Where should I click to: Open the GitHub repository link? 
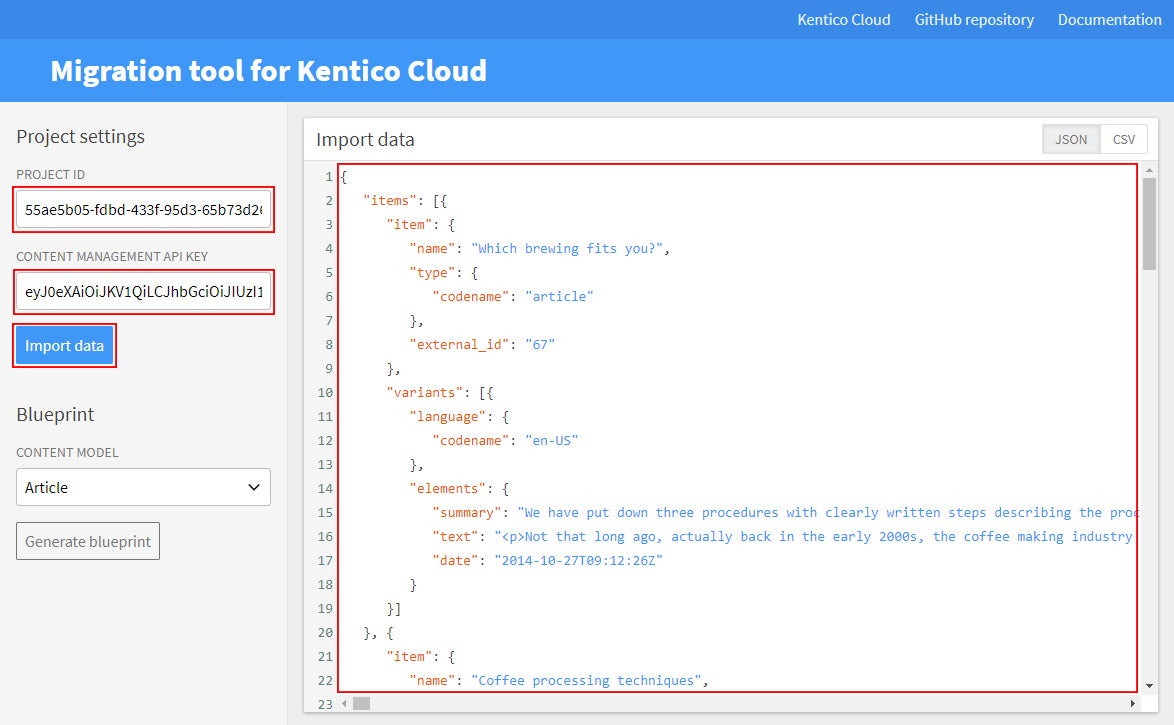[974, 19]
